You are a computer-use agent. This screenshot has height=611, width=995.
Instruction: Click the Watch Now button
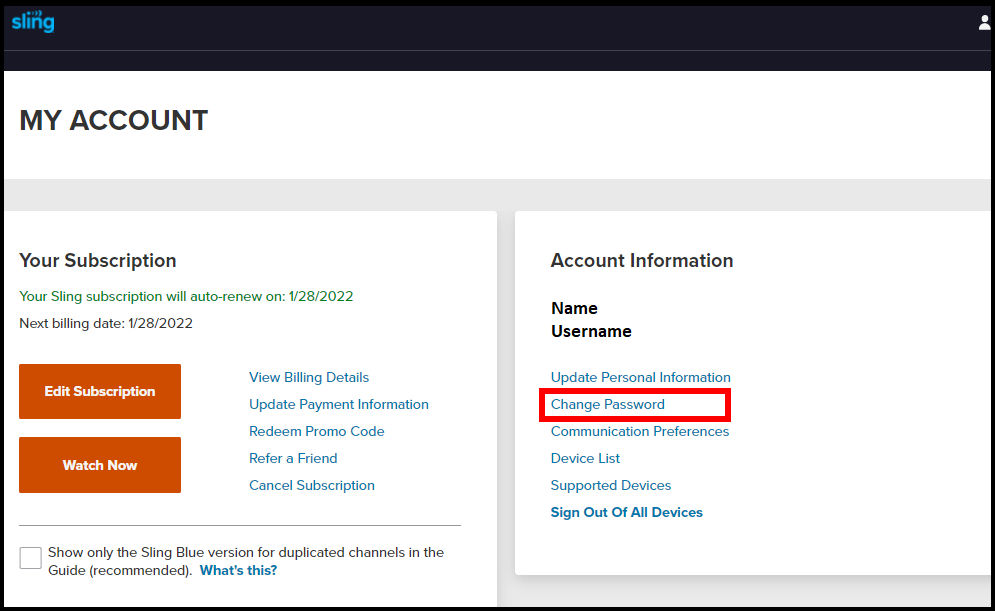100,465
